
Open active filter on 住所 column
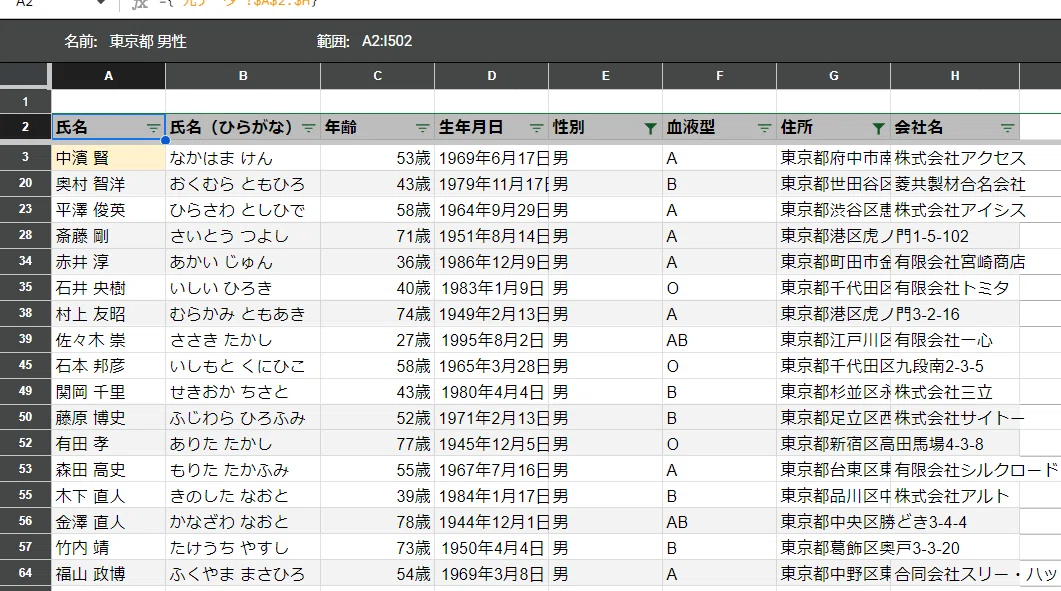pos(878,127)
